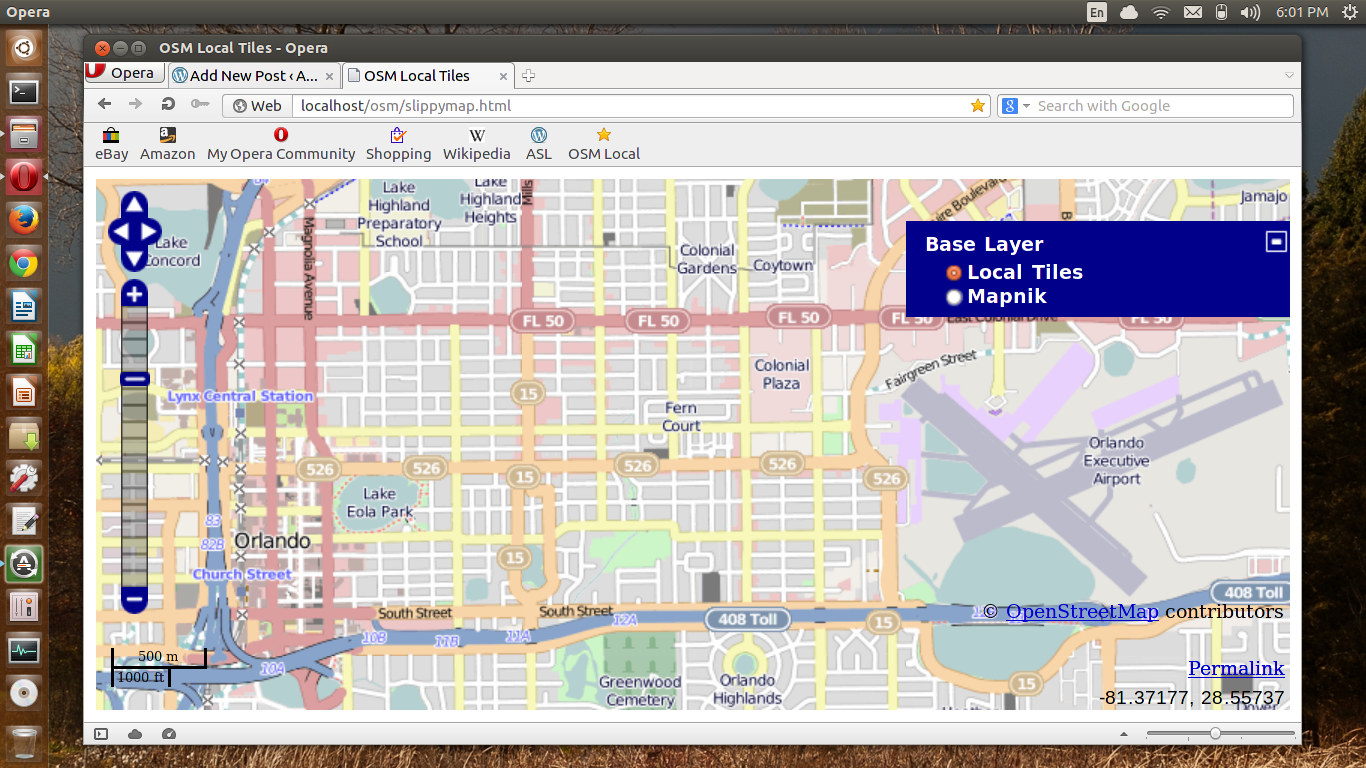Open the Files manager in the dock

click(24, 134)
